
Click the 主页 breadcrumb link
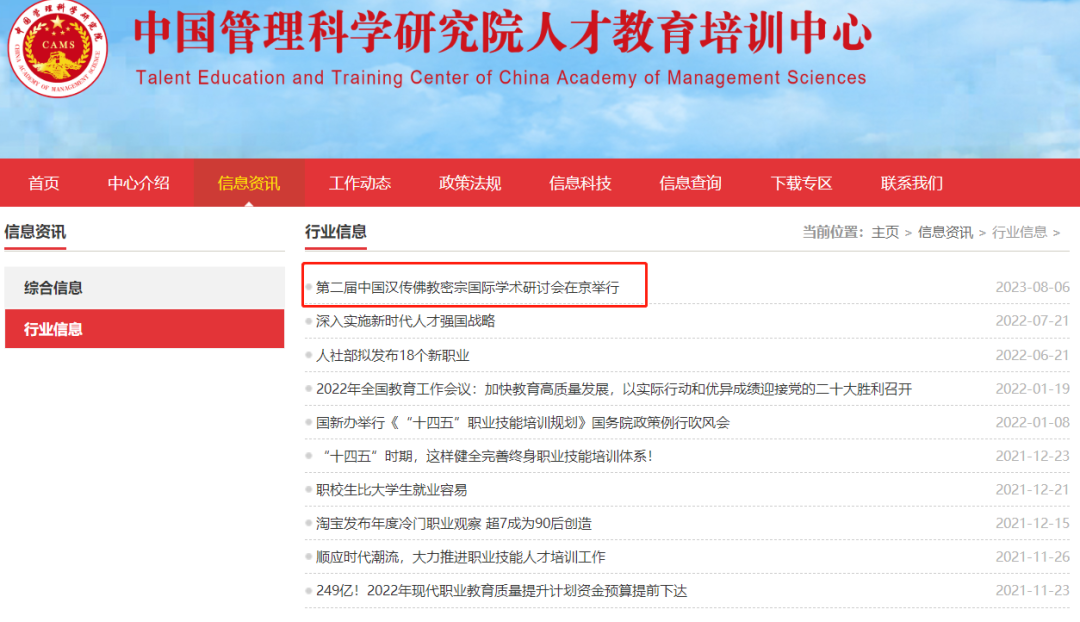coord(885,233)
